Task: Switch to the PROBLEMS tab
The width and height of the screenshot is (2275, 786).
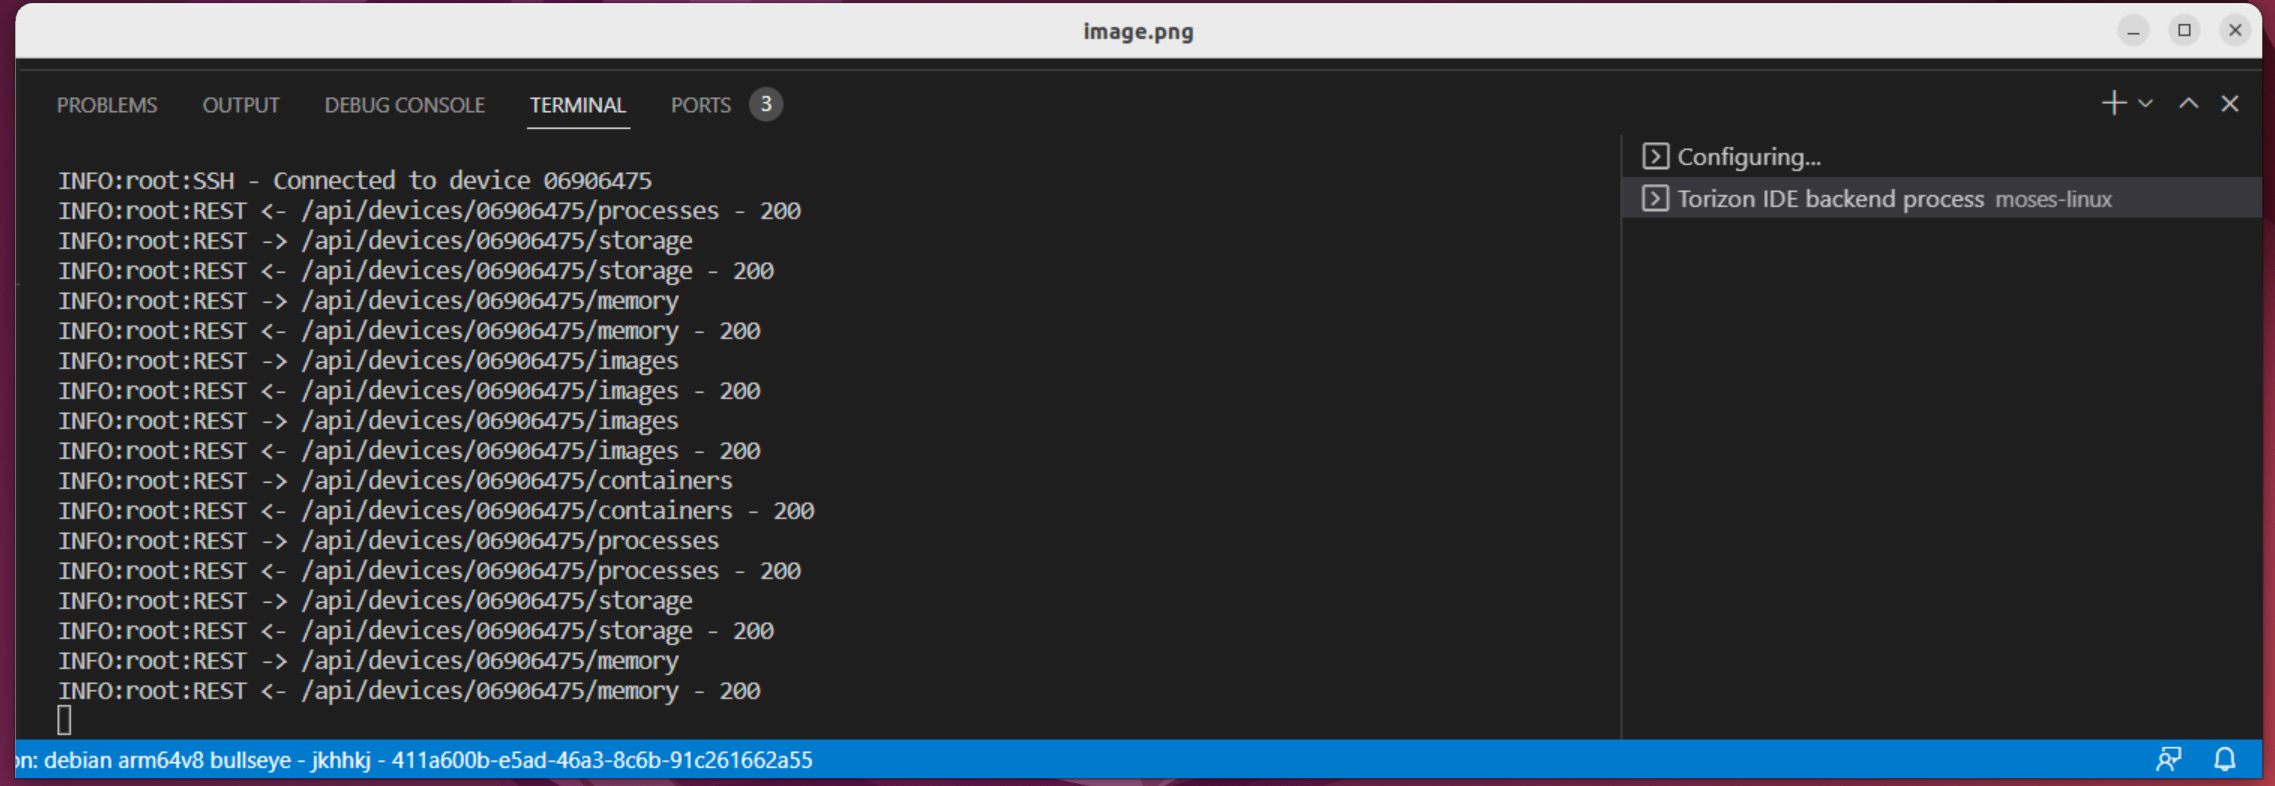Action: (107, 105)
